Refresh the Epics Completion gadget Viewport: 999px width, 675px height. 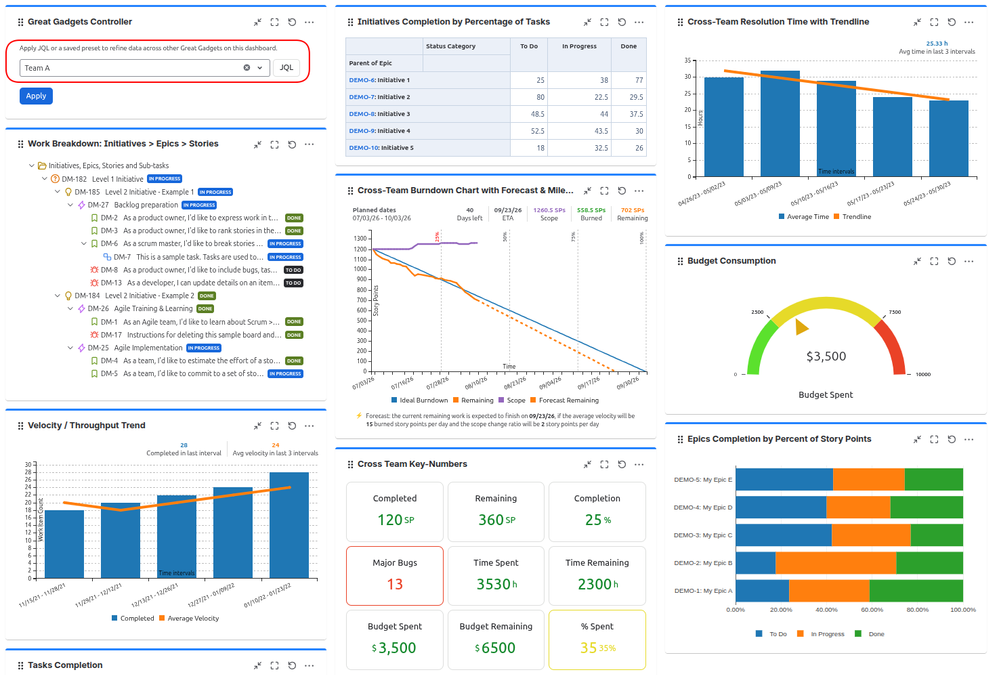point(952,439)
